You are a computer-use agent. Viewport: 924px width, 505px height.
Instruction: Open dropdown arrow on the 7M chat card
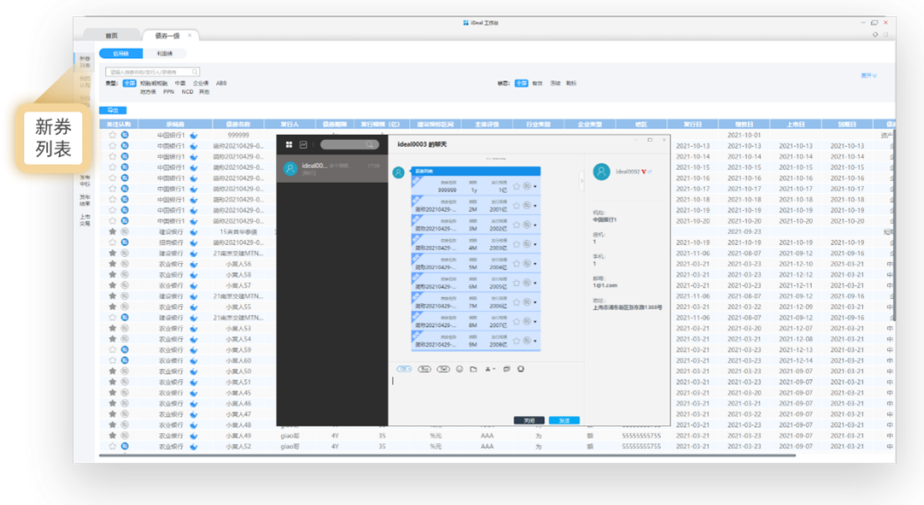(535, 303)
